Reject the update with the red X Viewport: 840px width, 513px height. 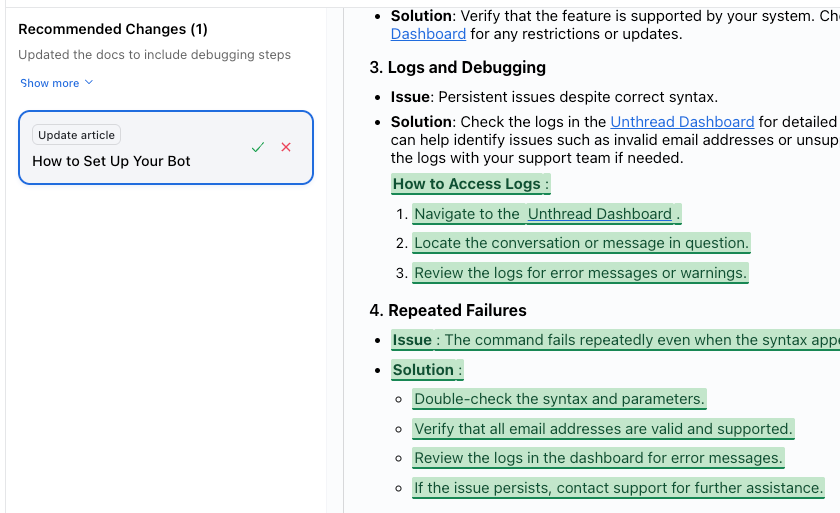click(286, 147)
